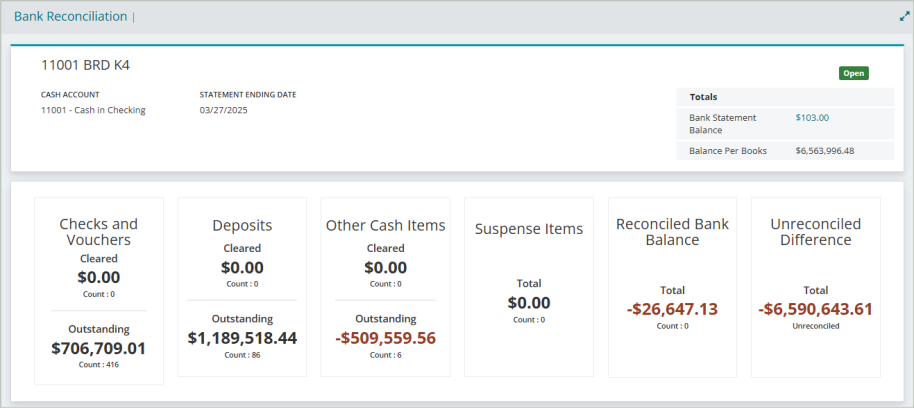
Task: Open the Other Cash Items card
Action: [x=385, y=287]
